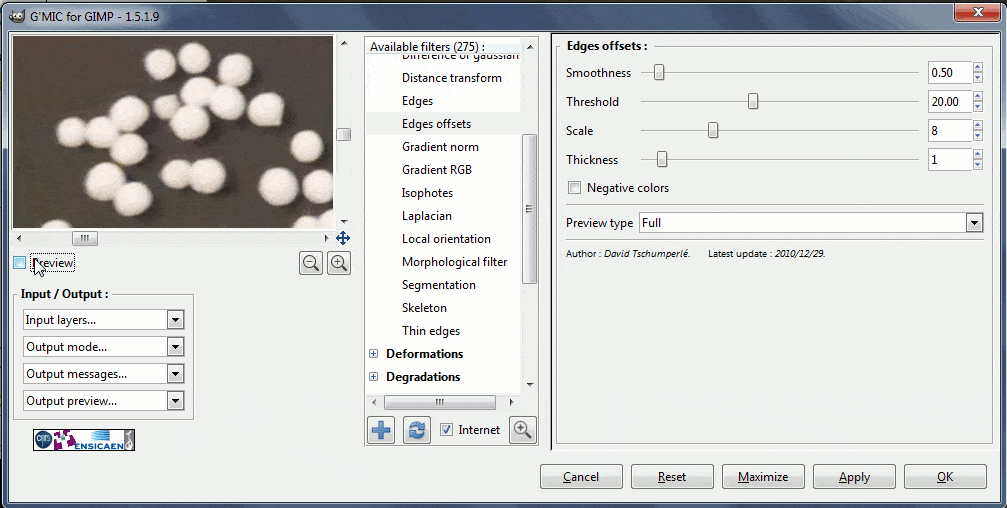Select the Laplacian filter
The height and width of the screenshot is (508, 1007).
click(426, 216)
